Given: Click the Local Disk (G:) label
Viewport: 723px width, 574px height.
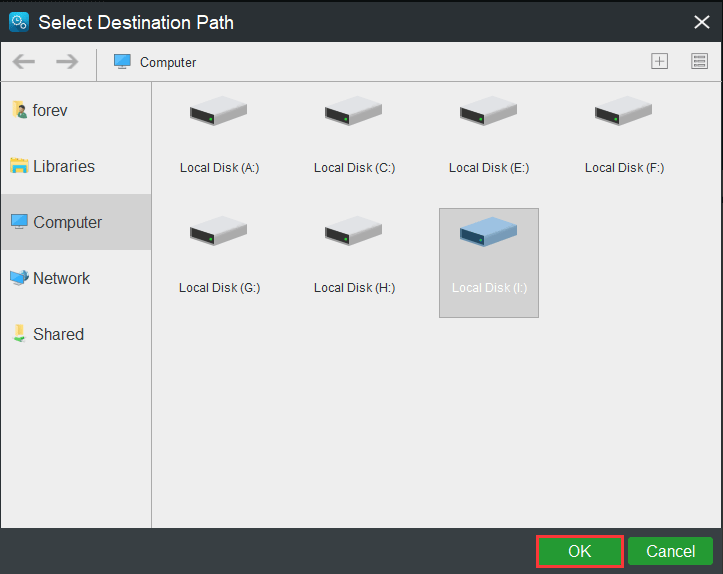Looking at the screenshot, I should click(x=219, y=288).
